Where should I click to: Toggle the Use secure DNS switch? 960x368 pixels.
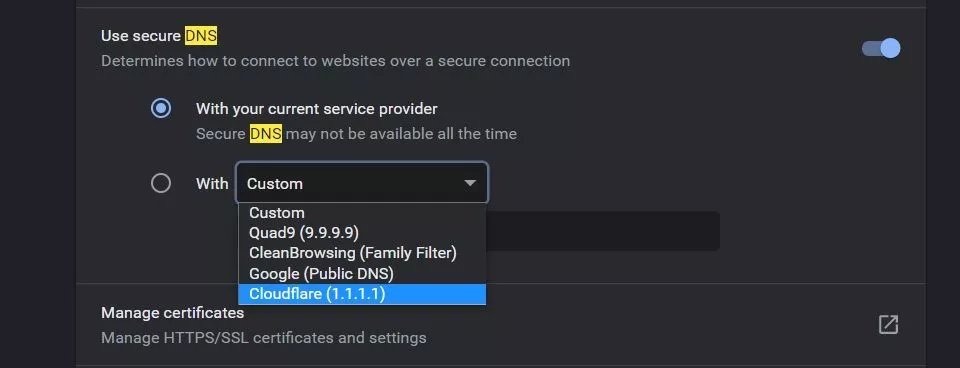[881, 48]
